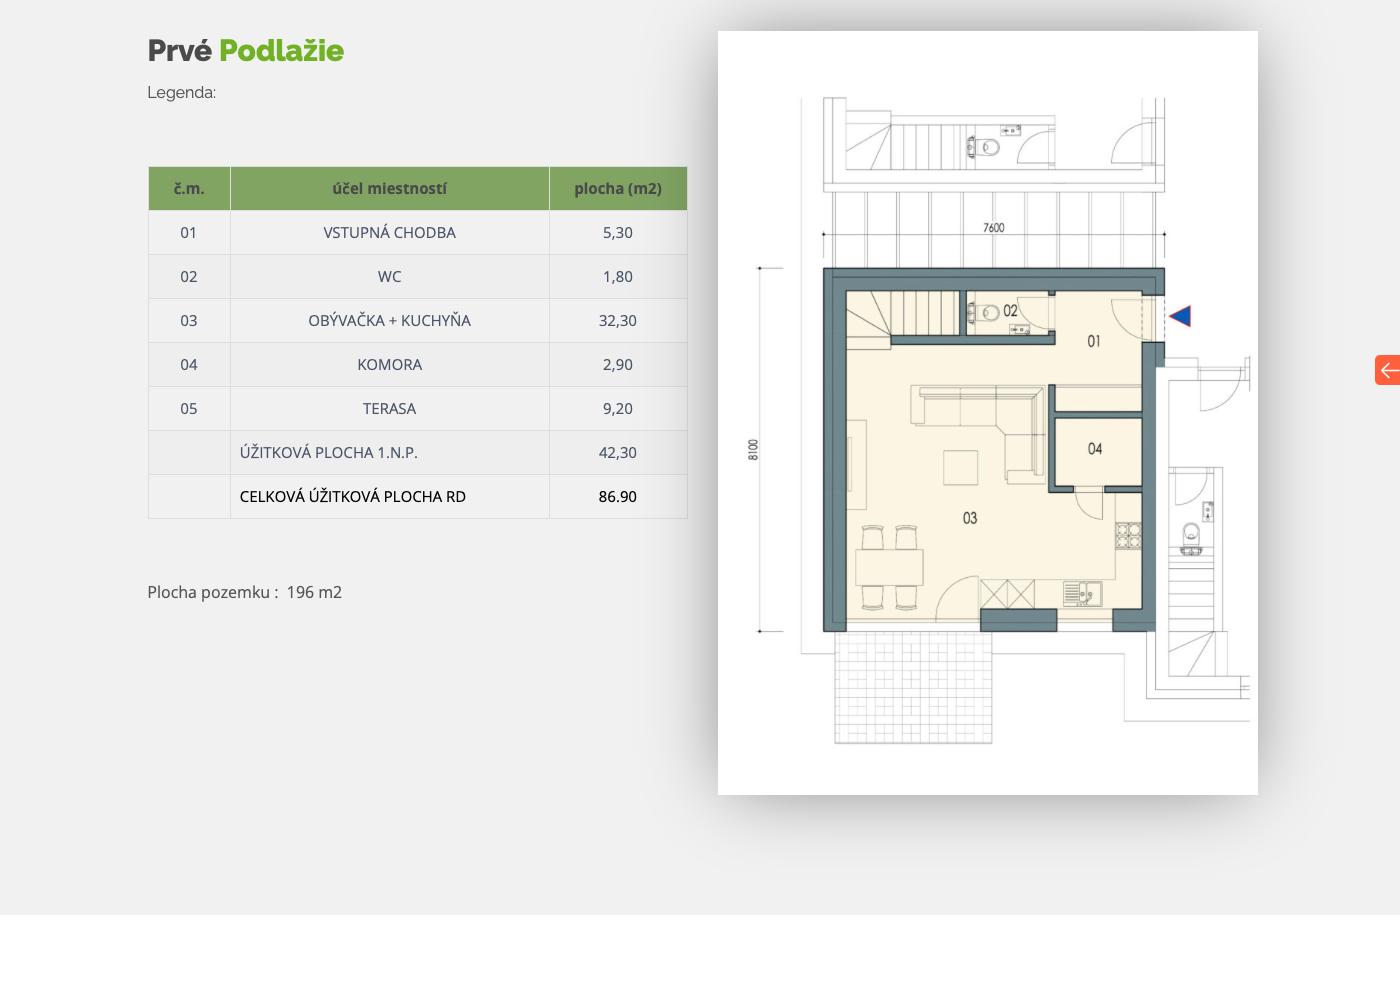The width and height of the screenshot is (1400, 1000).
Task: Select the TERASA table row
Action: click(418, 408)
